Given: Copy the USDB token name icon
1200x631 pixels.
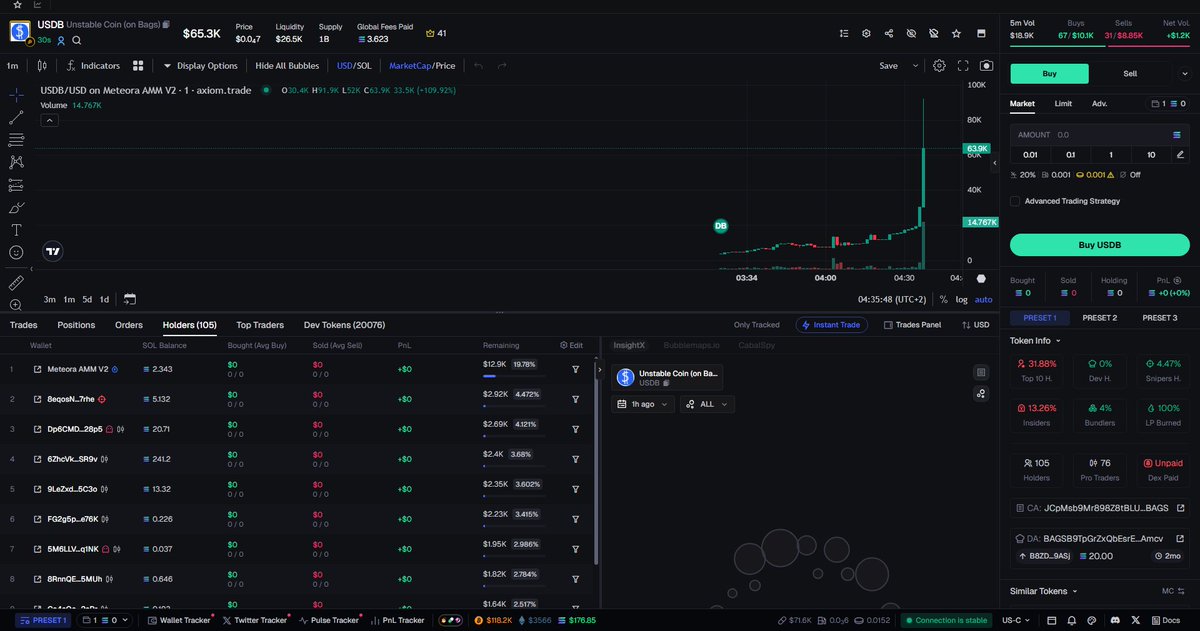Looking at the screenshot, I should [x=167, y=23].
